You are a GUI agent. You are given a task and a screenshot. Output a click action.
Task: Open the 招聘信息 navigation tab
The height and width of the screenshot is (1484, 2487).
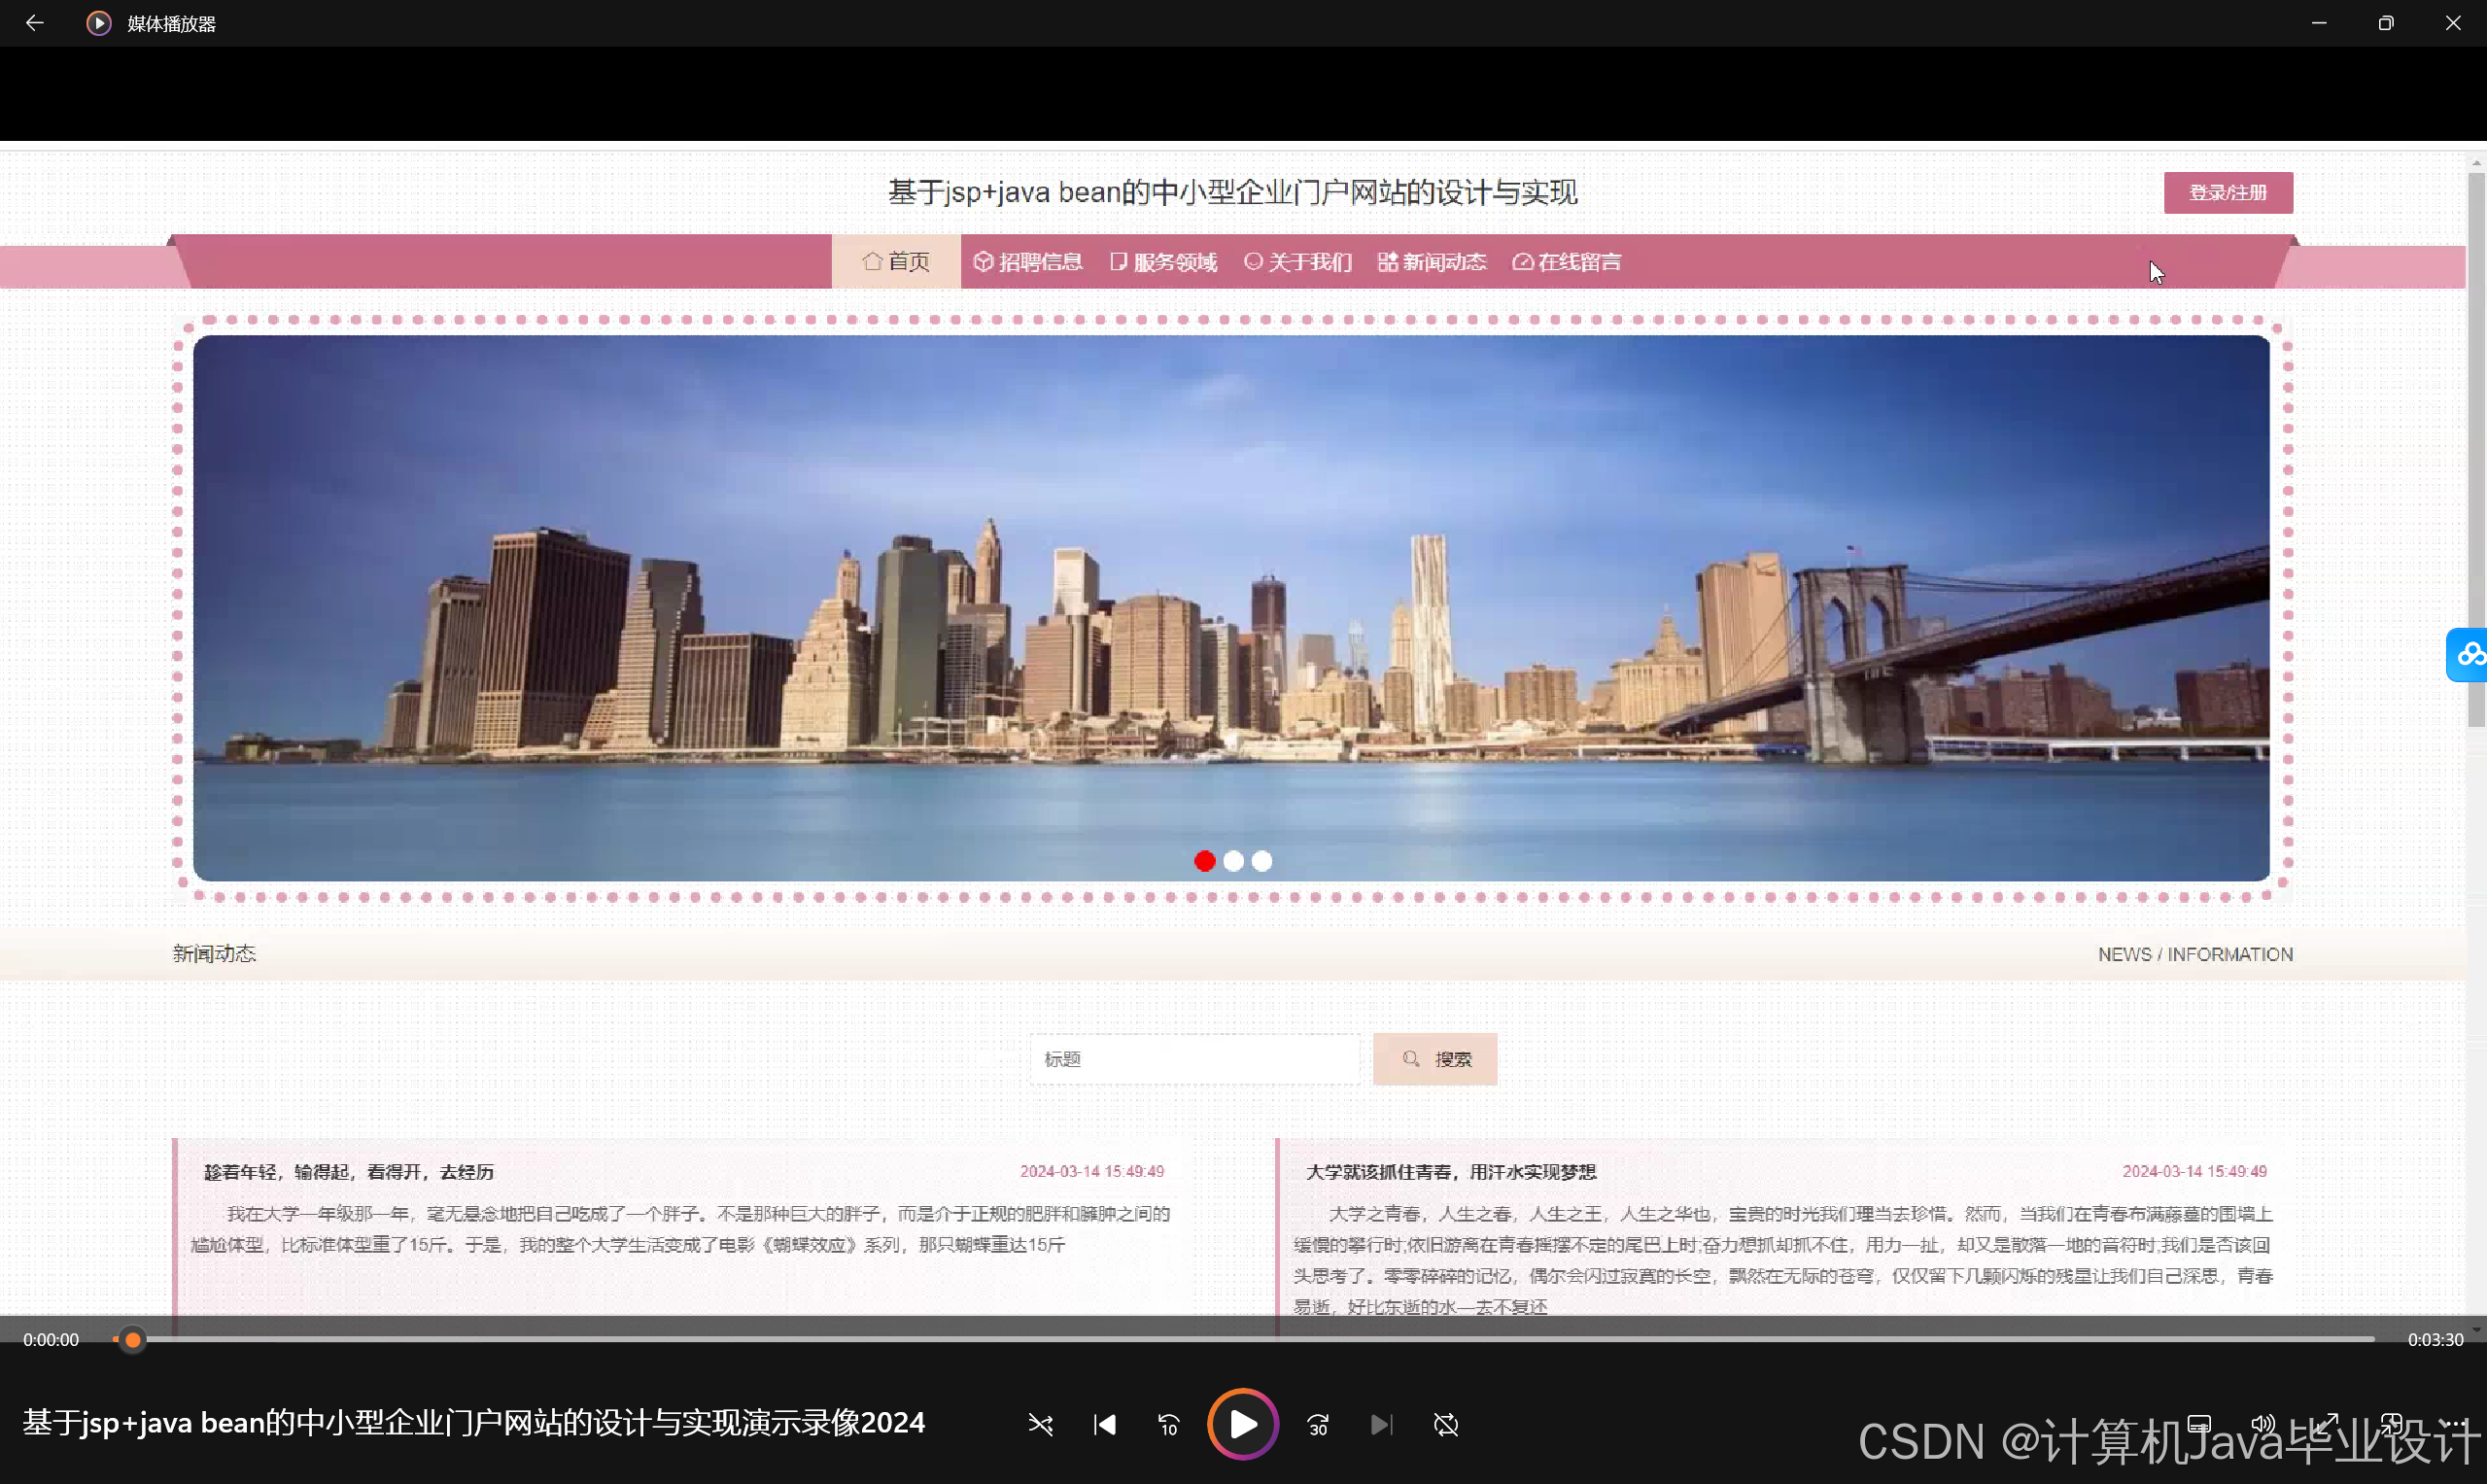point(1028,262)
